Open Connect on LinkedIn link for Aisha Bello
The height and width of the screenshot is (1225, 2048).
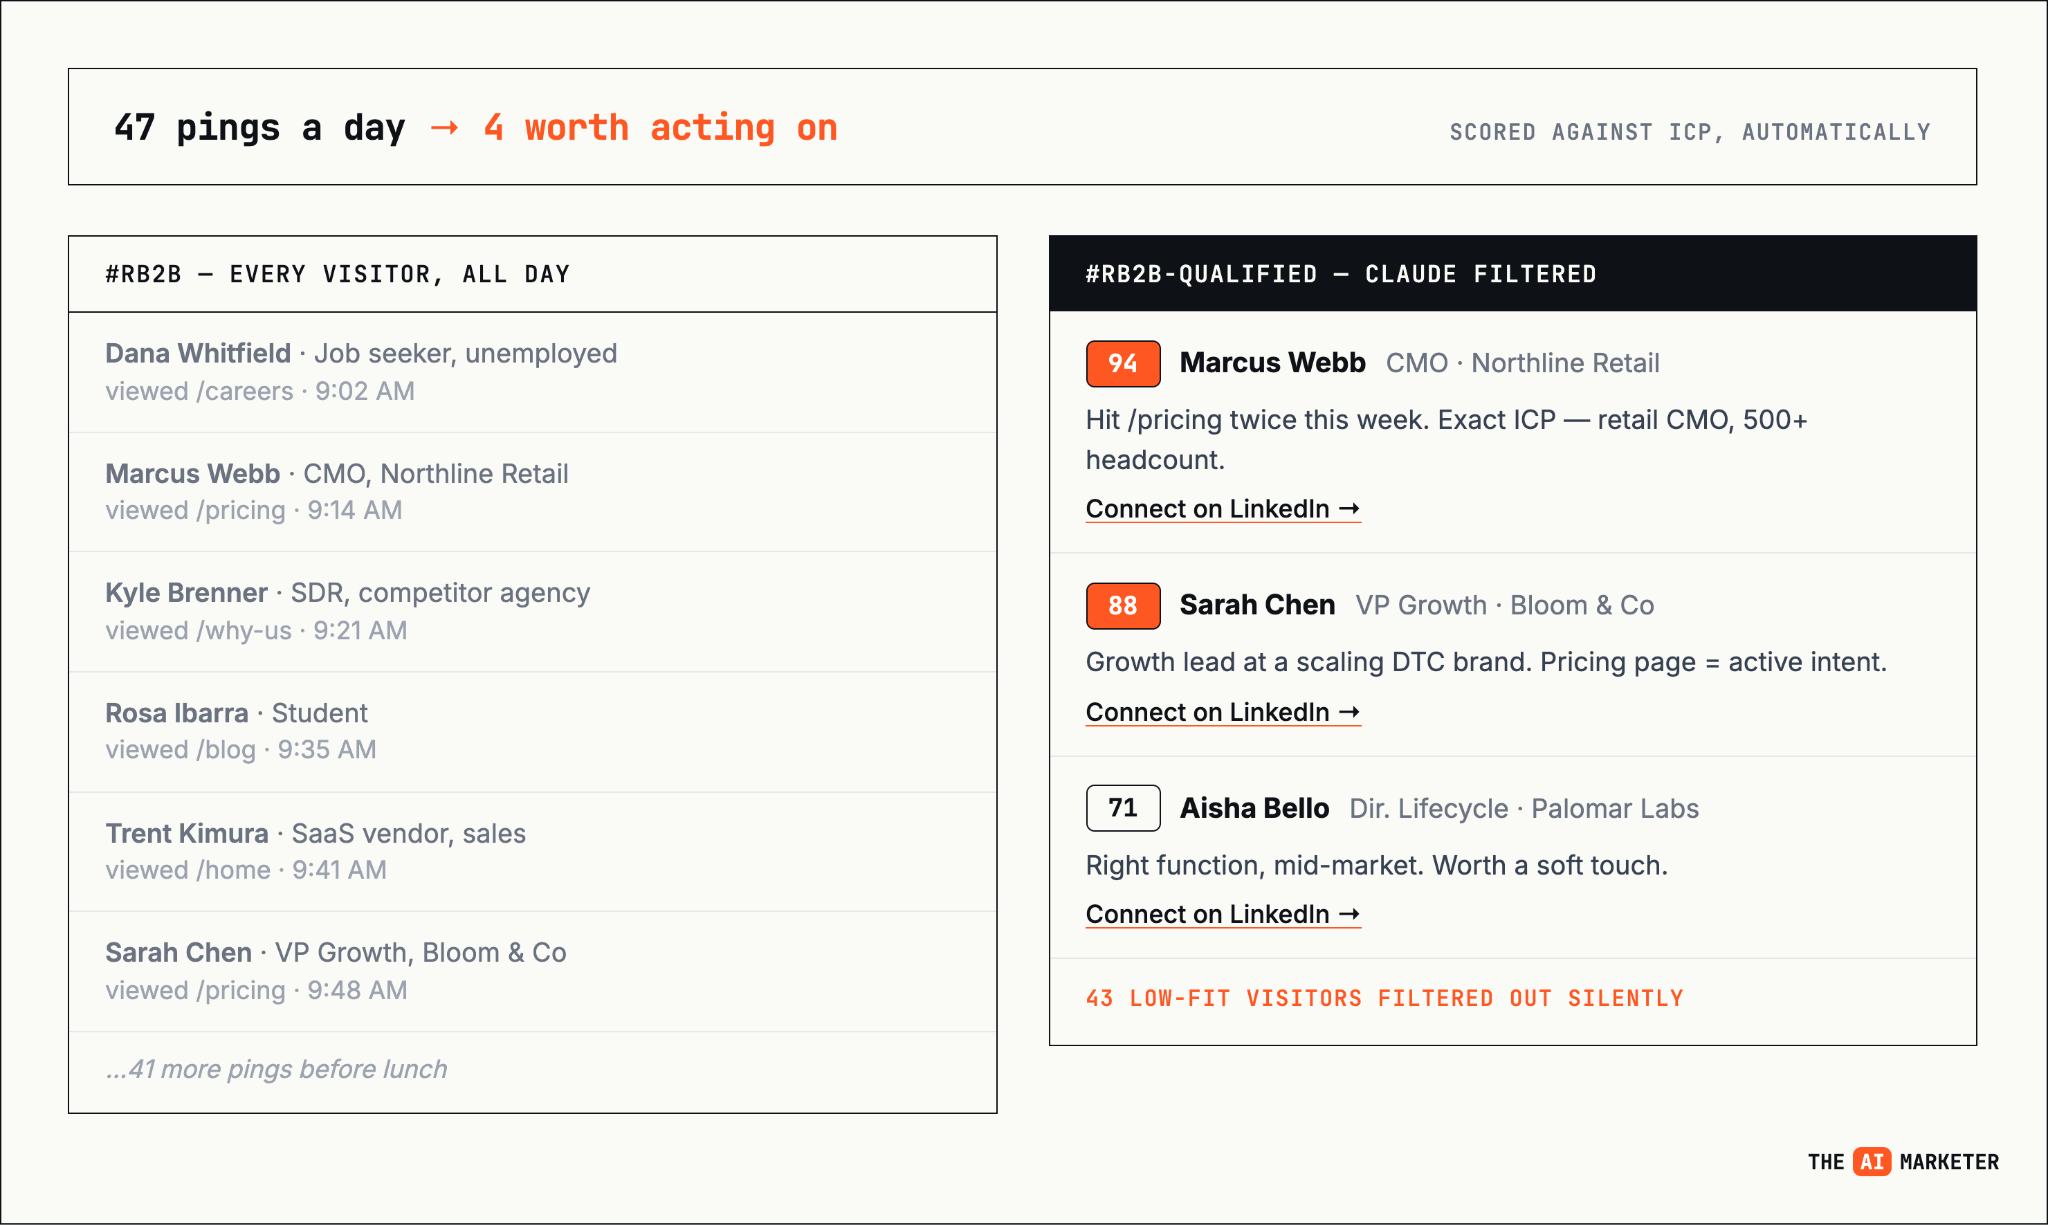[1223, 914]
